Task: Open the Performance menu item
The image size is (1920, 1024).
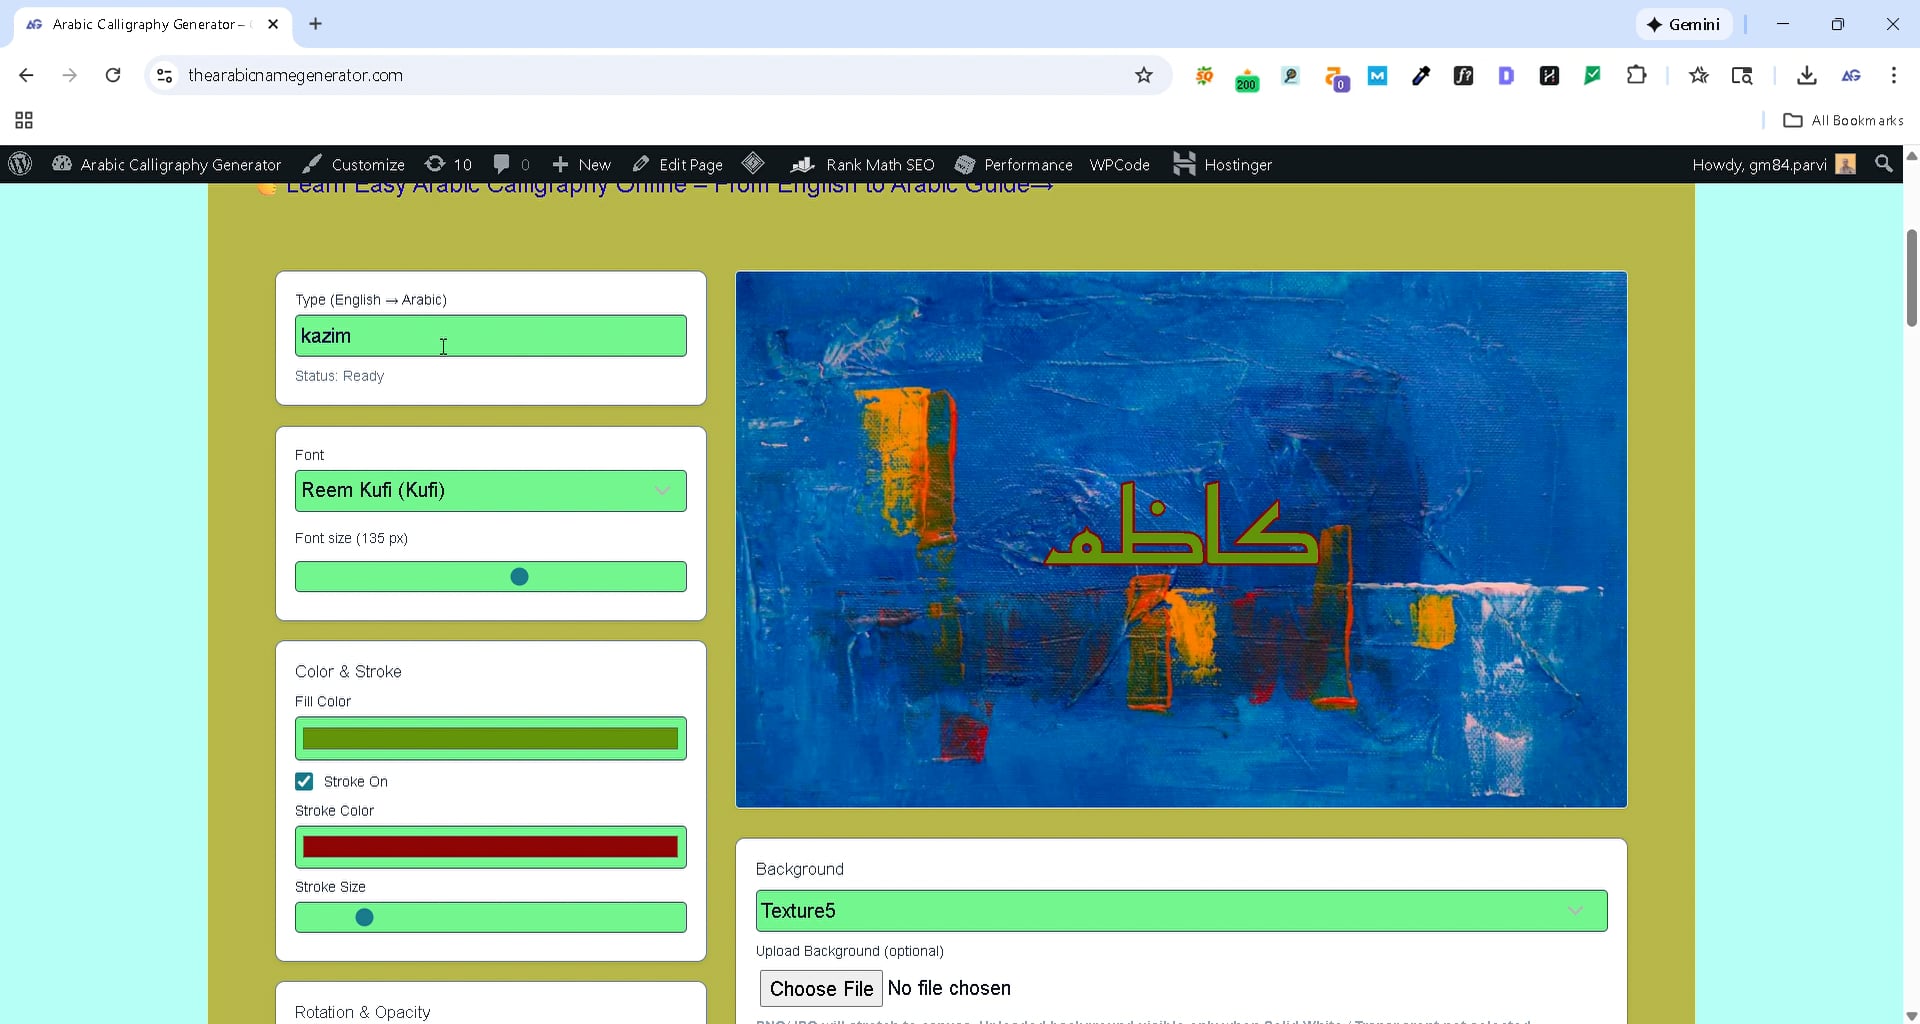Action: [x=1013, y=164]
